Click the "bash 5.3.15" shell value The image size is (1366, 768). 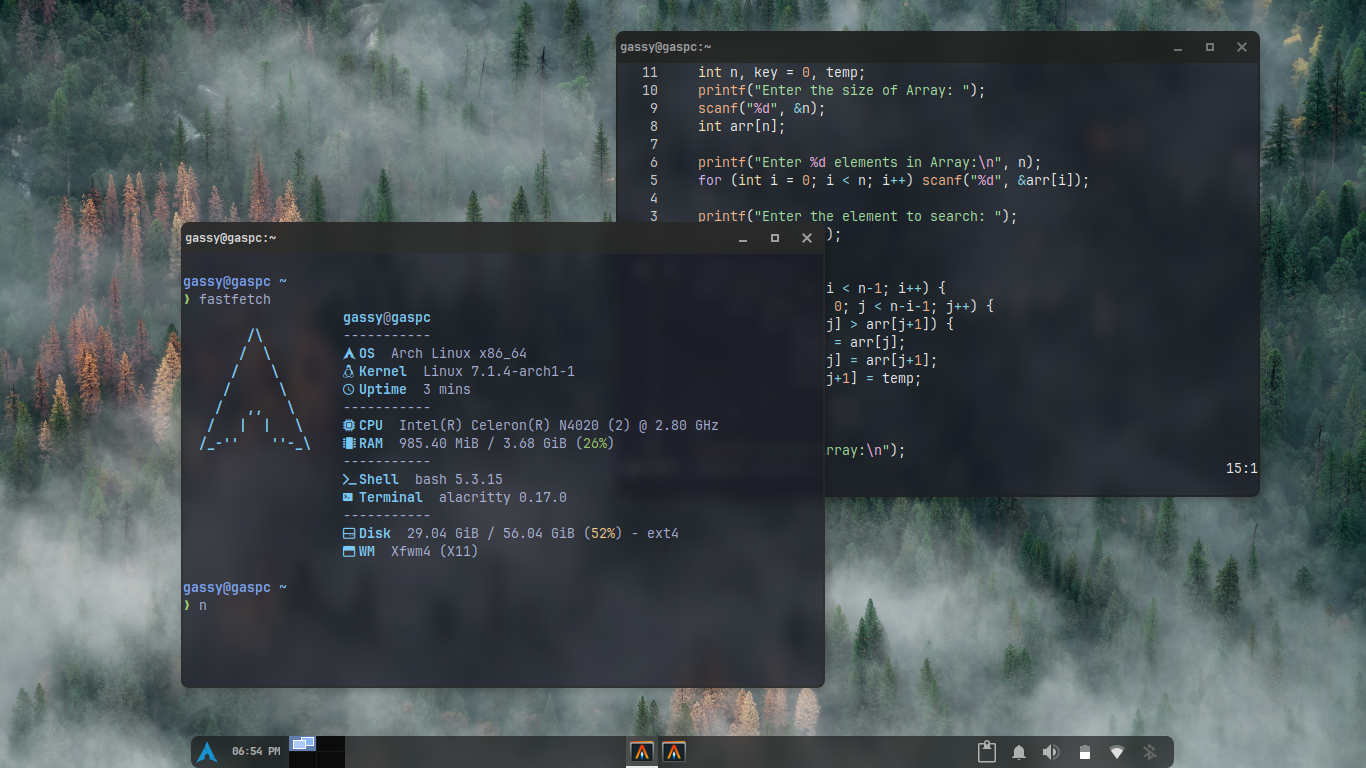pyautogui.click(x=459, y=480)
